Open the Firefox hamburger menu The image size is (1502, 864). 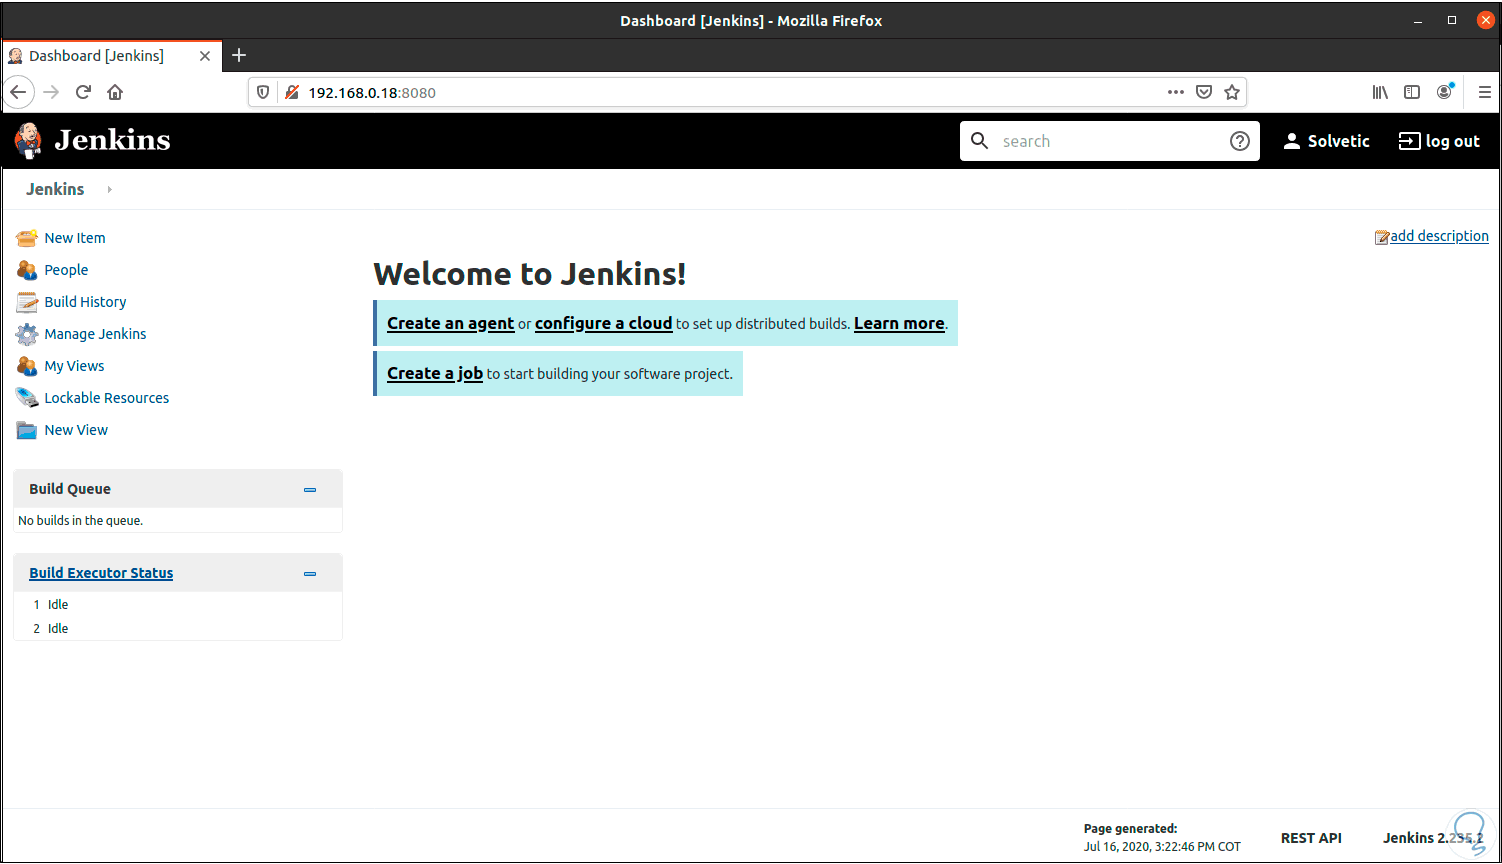1484,92
